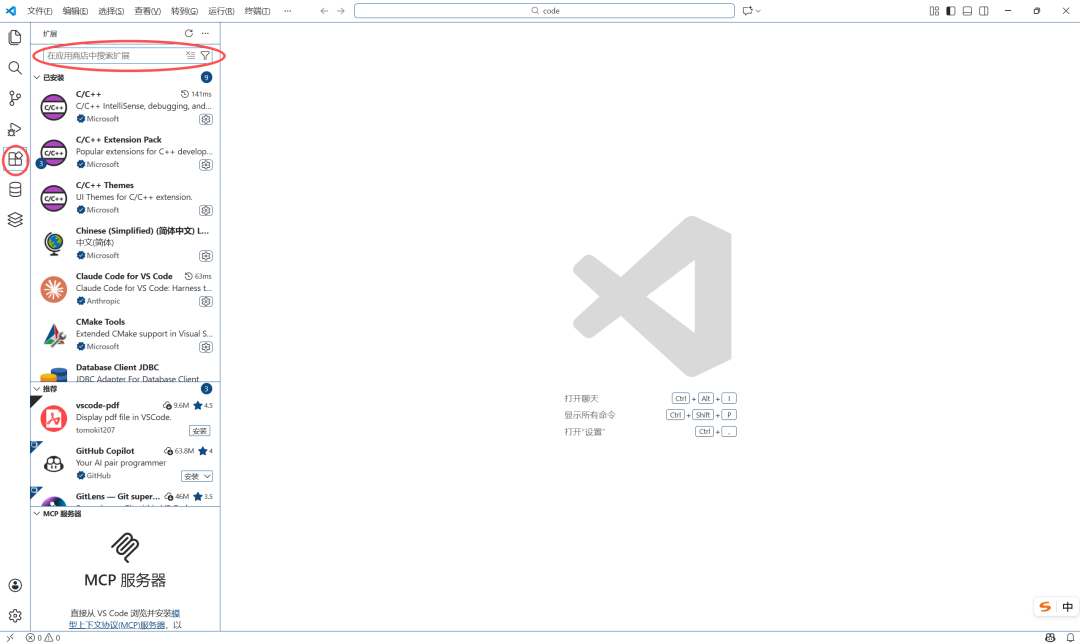This screenshot has height=644, width=1080.
Task: Toggle the primary side bar visibility
Action: click(951, 11)
